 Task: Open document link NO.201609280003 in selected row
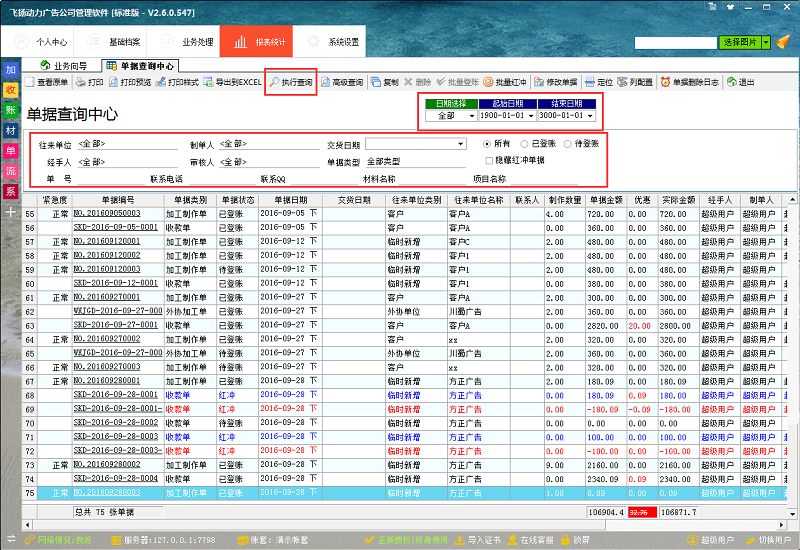pos(107,493)
